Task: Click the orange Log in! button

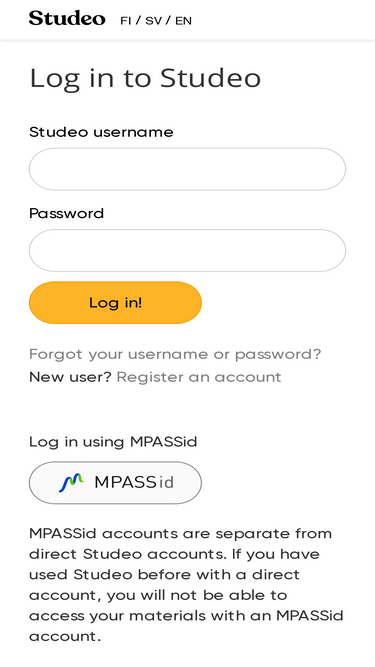Action: (x=115, y=302)
